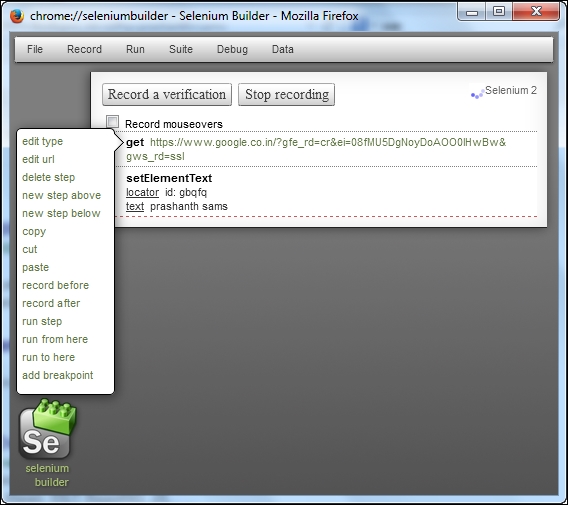Click the Record a verification button
This screenshot has height=505, width=568.
(167, 95)
